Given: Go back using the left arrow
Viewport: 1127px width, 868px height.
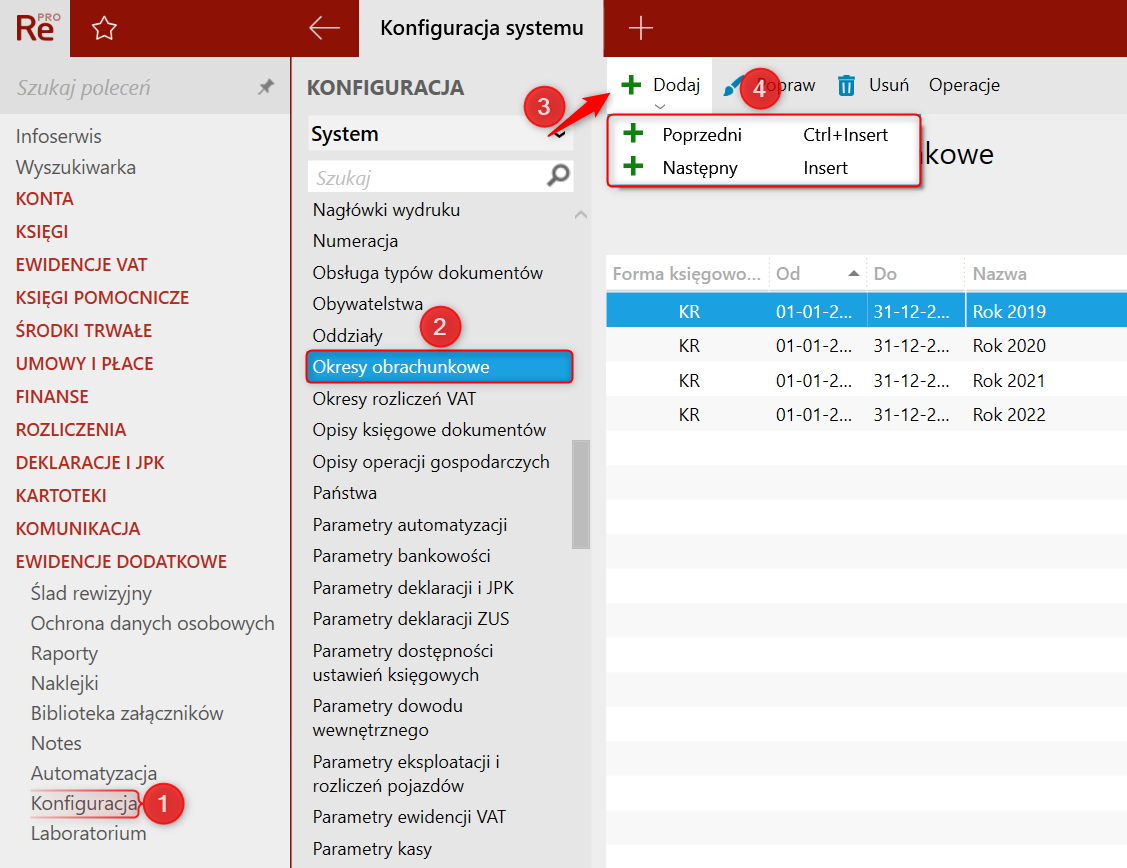Looking at the screenshot, I should coord(324,28).
